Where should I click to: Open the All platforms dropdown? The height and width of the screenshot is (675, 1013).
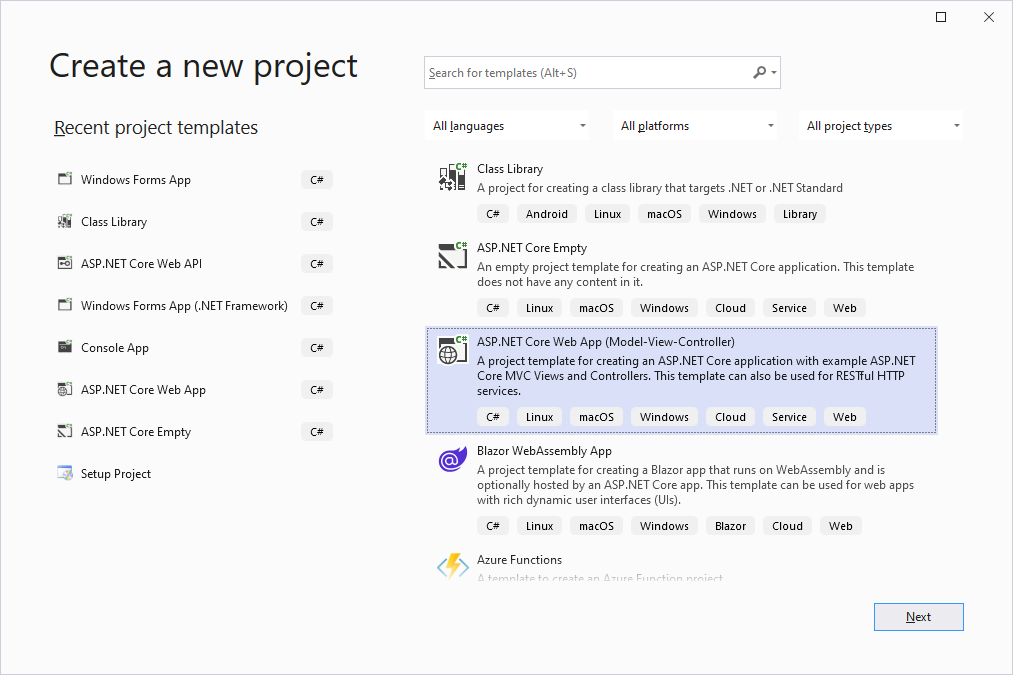pos(695,125)
